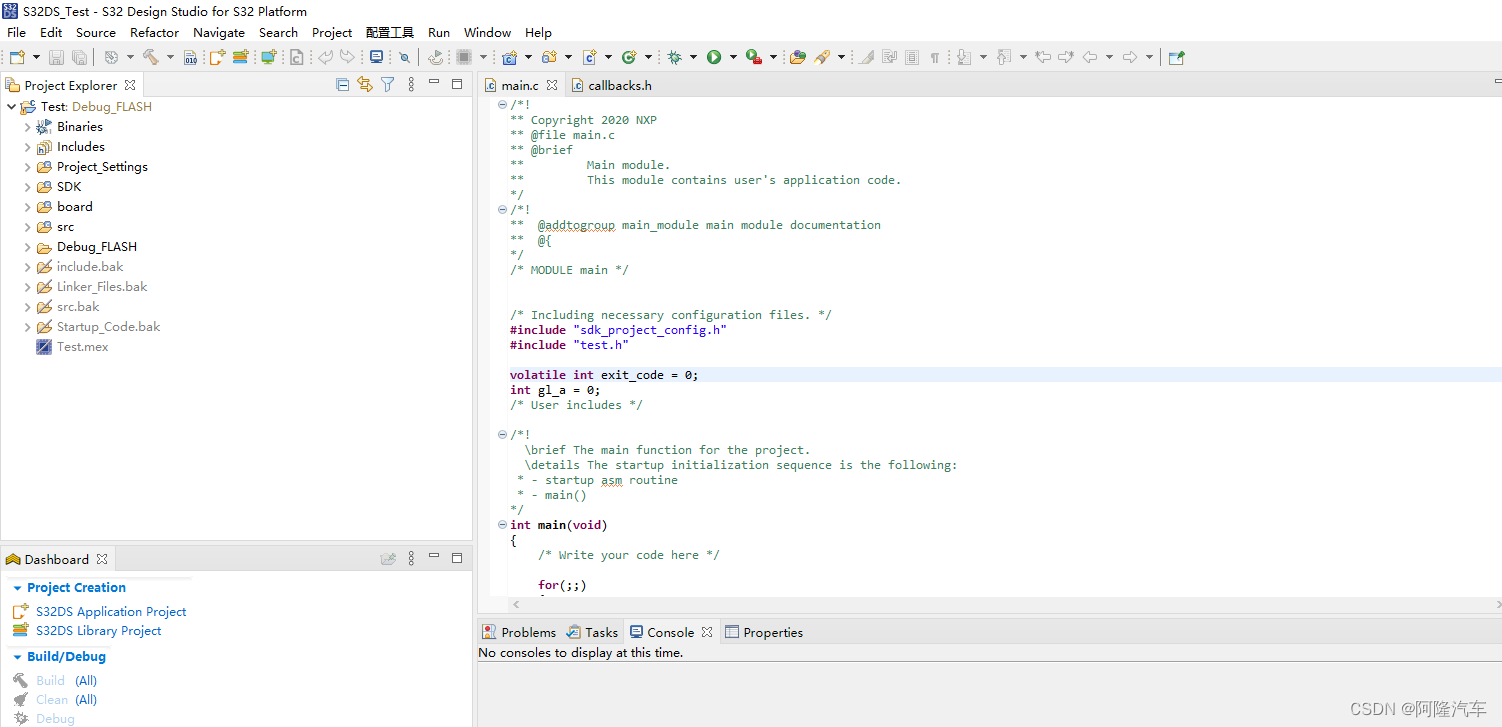The image size is (1502, 727).
Task: Open the Navigate menu
Action: [219, 32]
